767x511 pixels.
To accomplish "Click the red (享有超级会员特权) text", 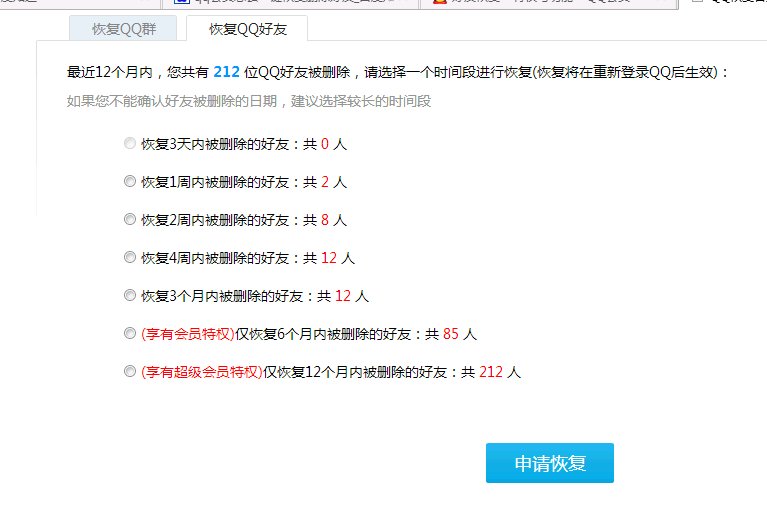I will [x=202, y=372].
